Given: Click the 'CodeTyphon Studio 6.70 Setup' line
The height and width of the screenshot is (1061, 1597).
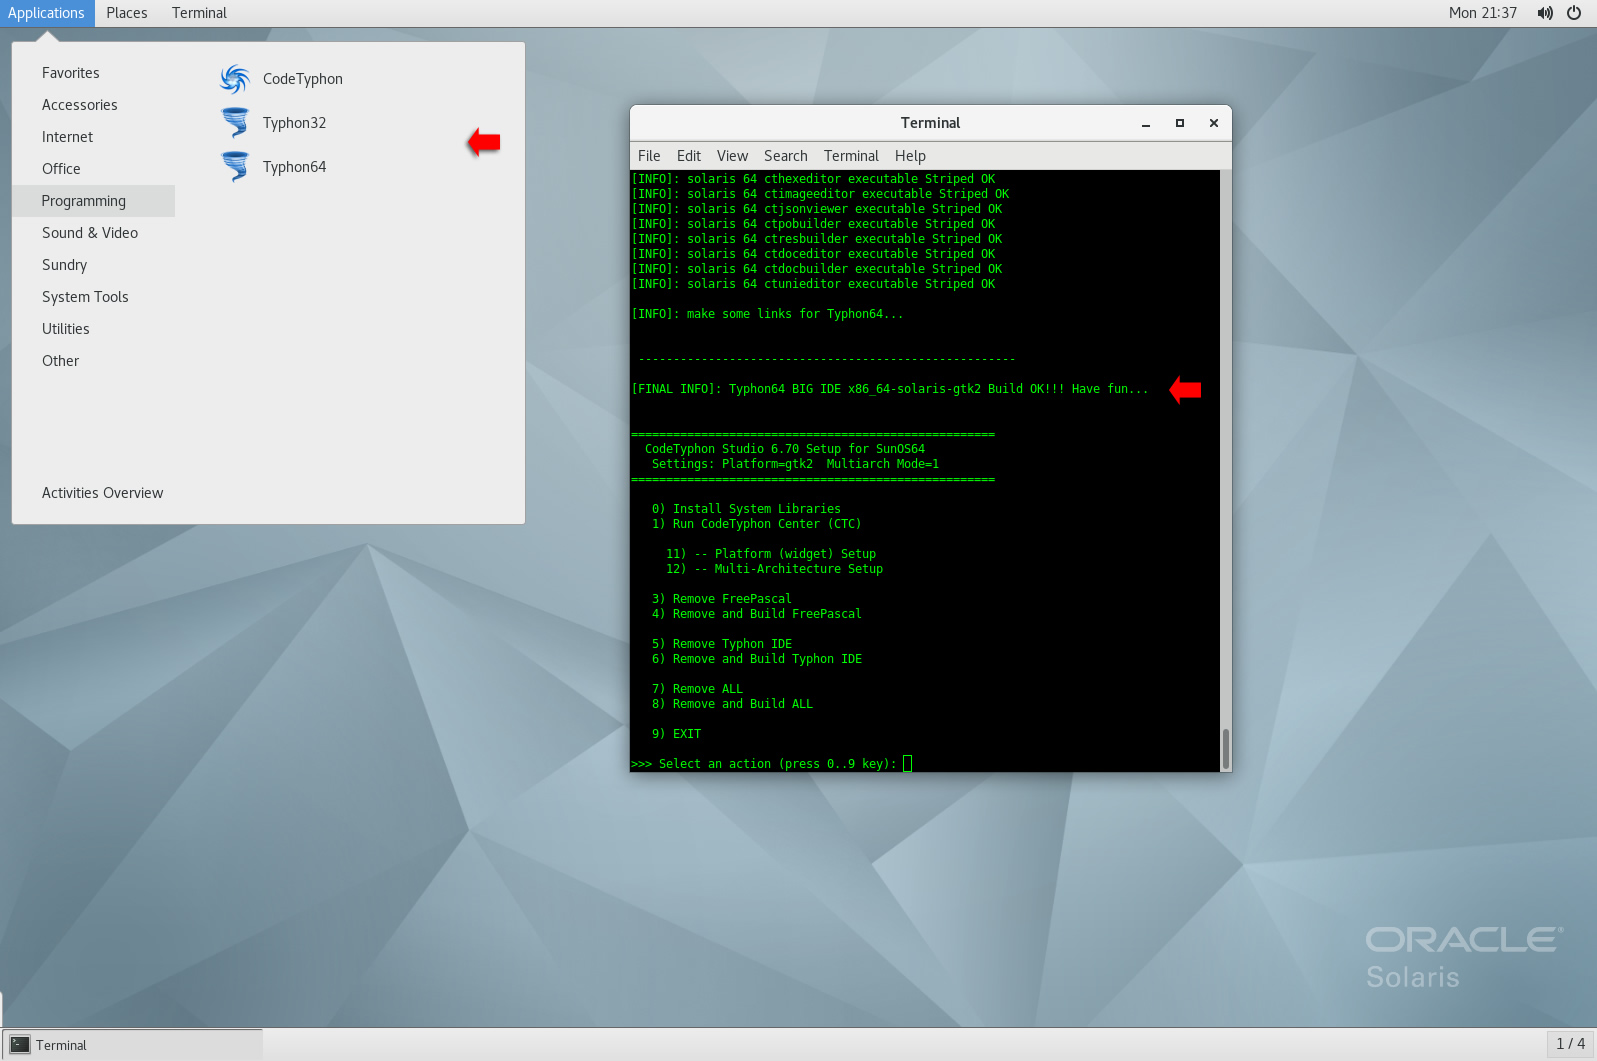Looking at the screenshot, I should 785,449.
